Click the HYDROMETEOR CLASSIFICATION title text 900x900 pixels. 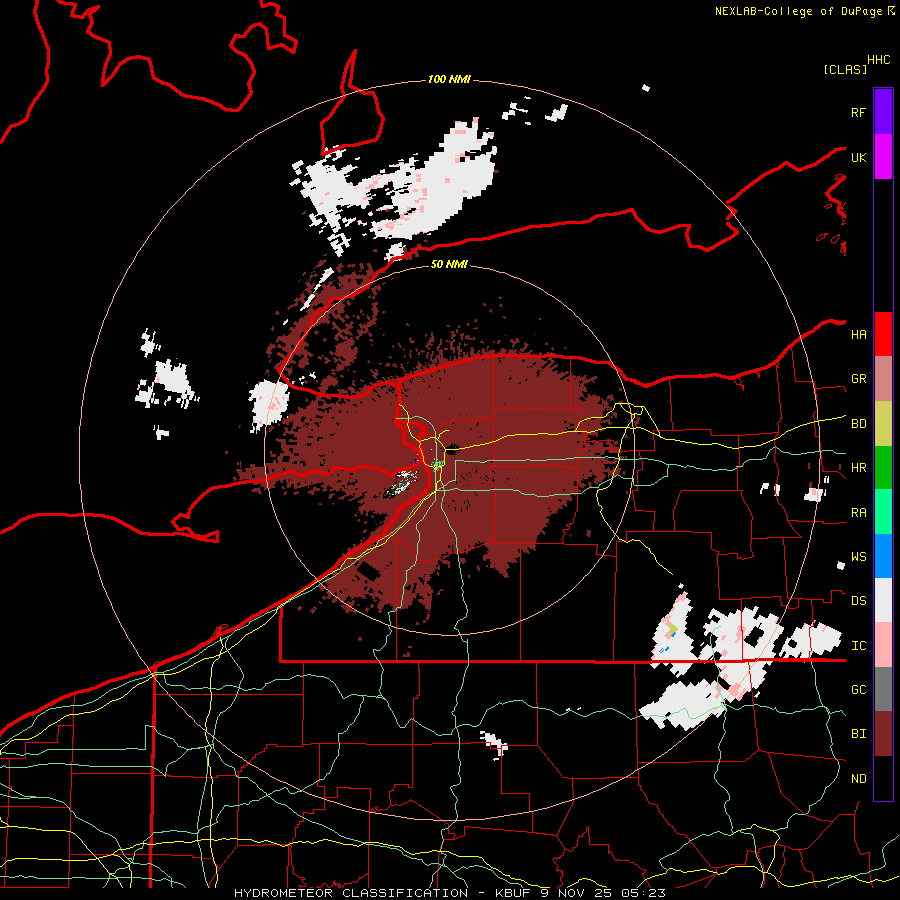(351, 893)
